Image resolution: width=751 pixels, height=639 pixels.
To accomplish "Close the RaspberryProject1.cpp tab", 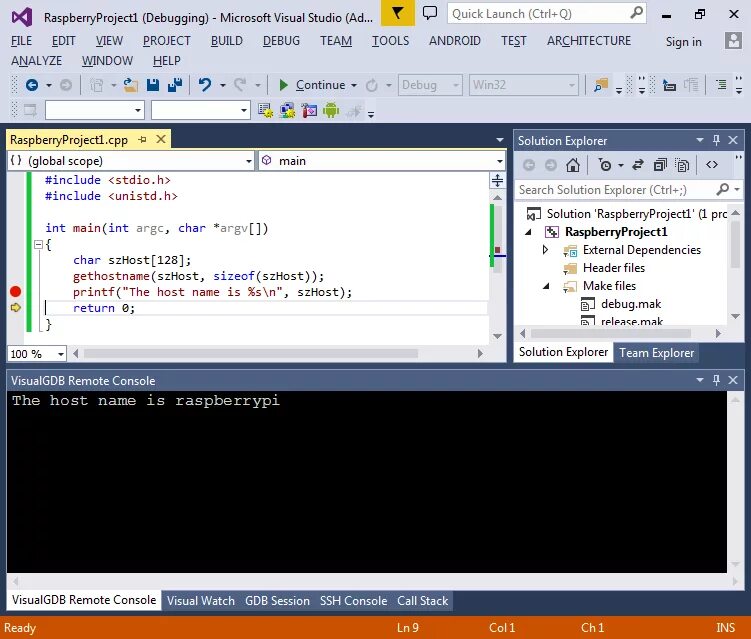I will [161, 139].
